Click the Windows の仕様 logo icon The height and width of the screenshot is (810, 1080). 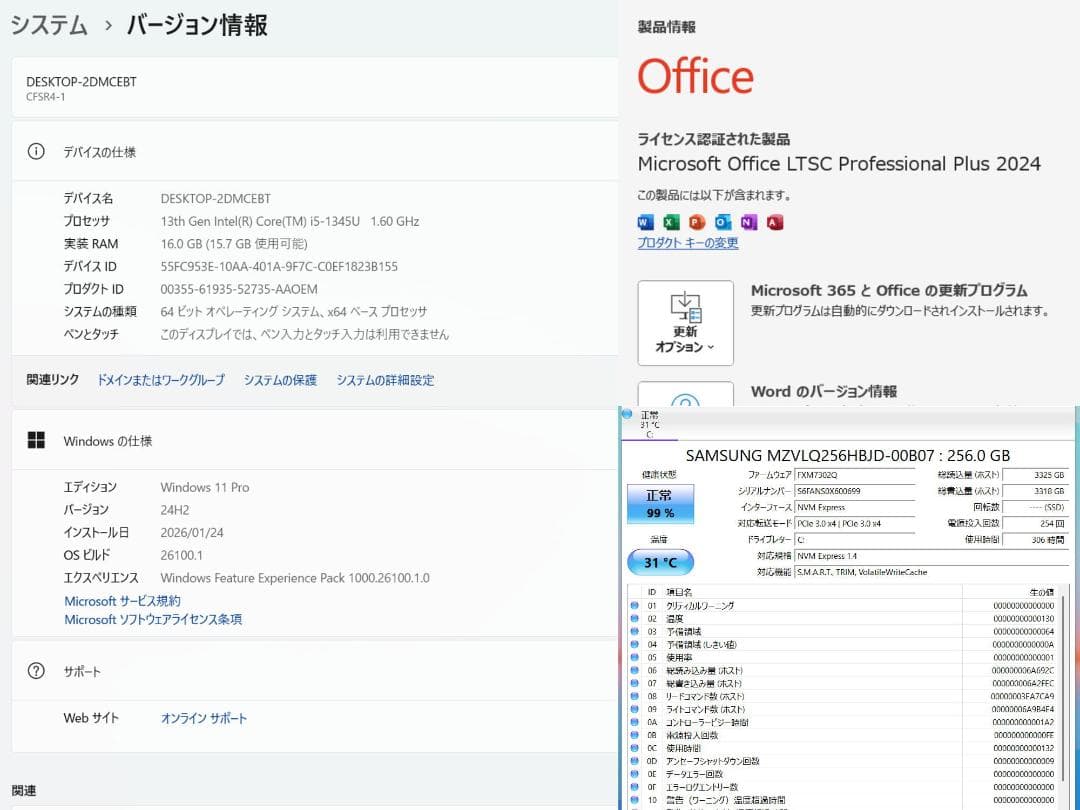(37, 440)
